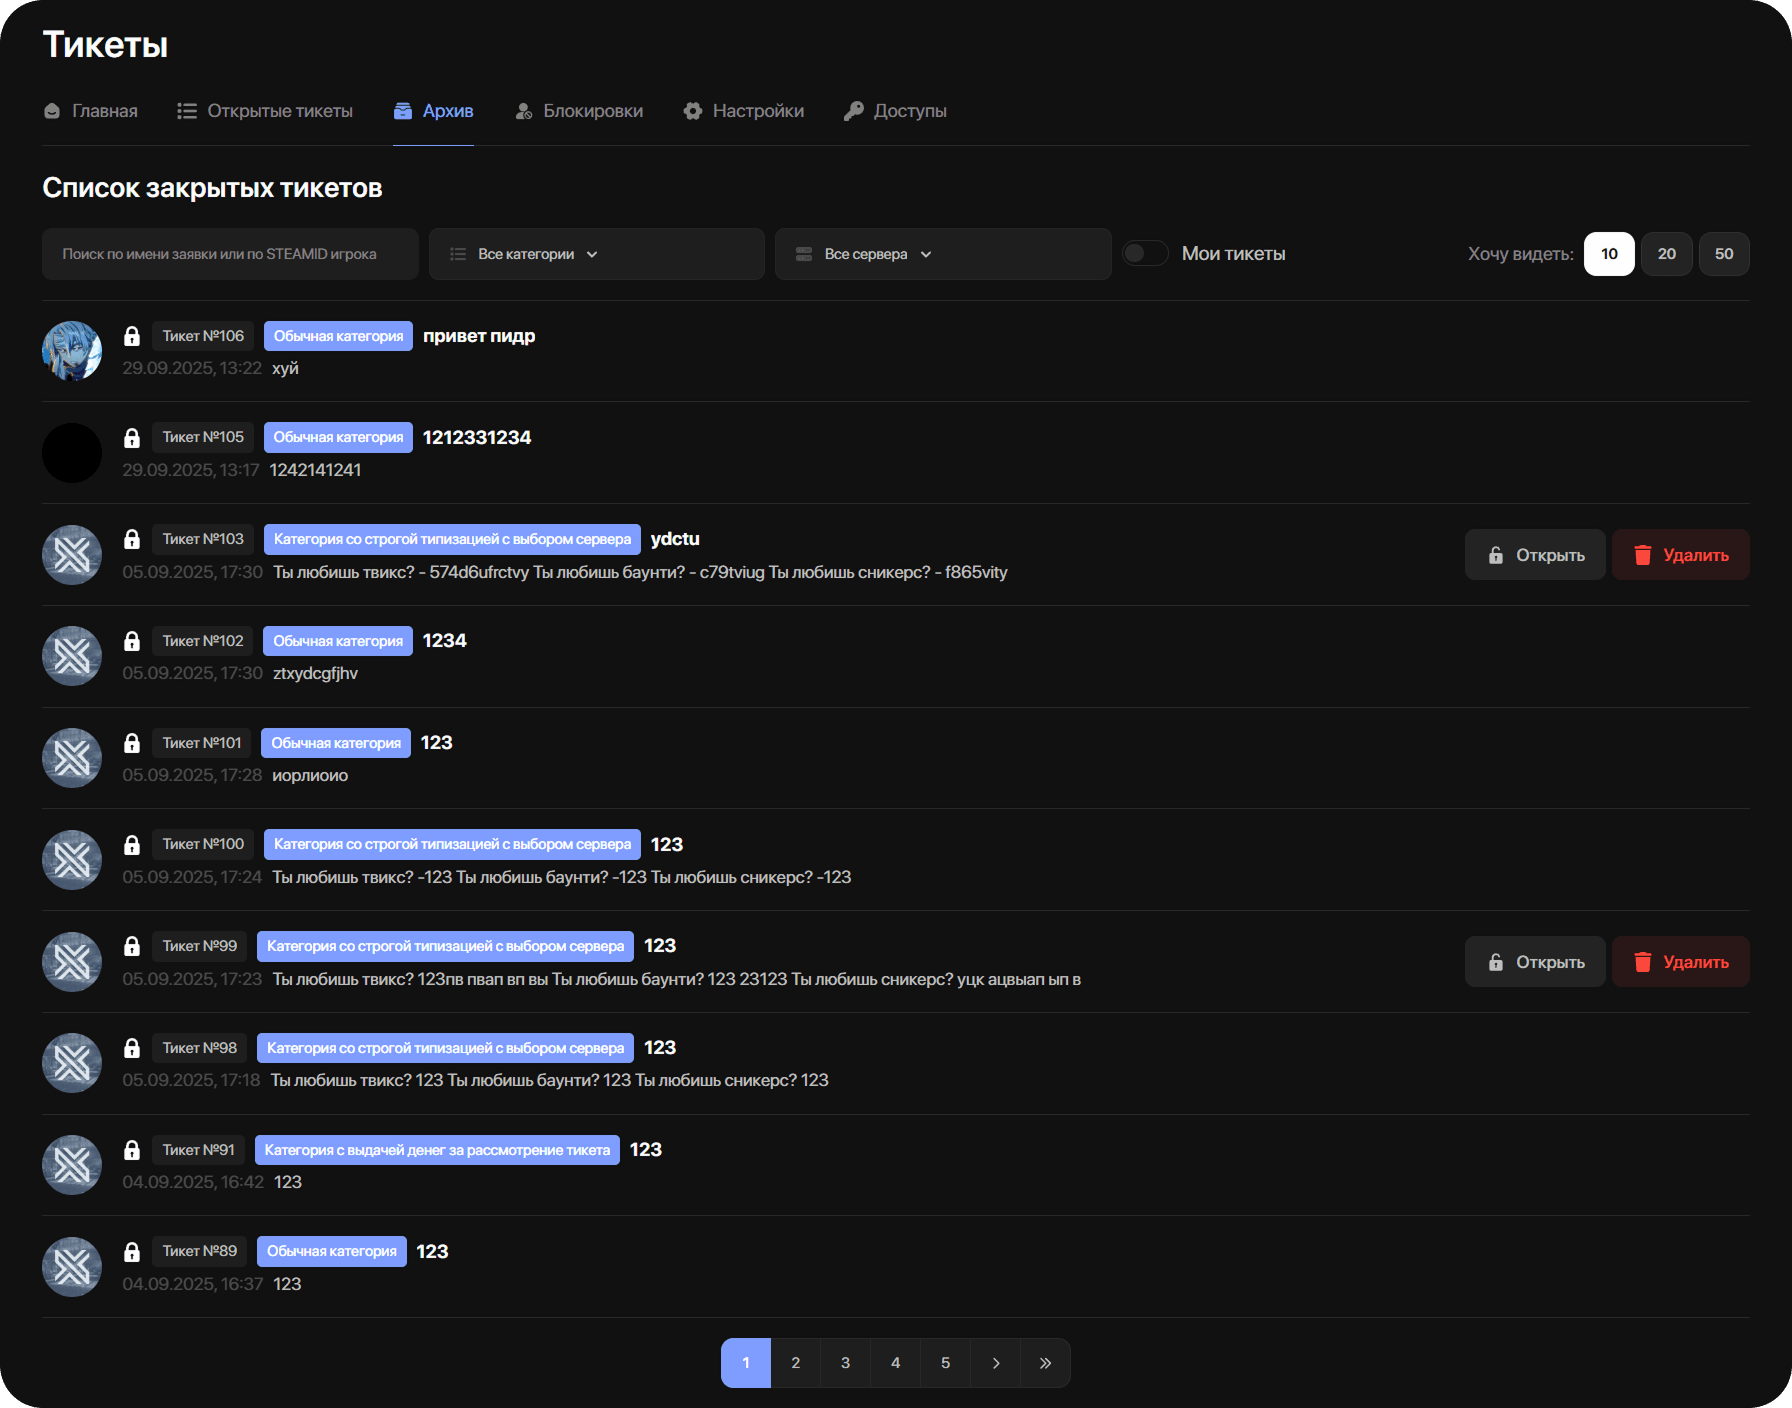Open ticket titled ydctu
The height and width of the screenshot is (1408, 1792).
(x=675, y=539)
